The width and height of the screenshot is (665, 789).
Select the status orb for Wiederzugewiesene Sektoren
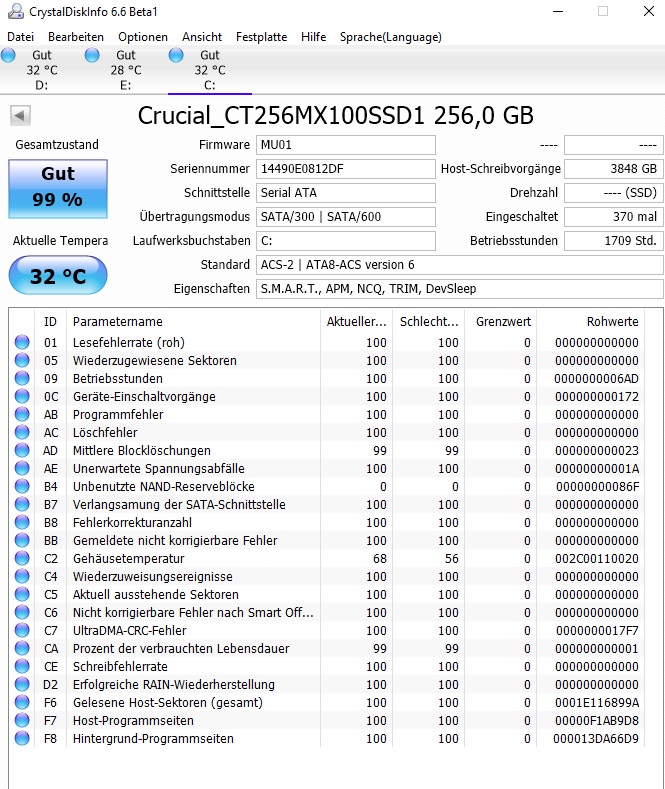[x=22, y=360]
